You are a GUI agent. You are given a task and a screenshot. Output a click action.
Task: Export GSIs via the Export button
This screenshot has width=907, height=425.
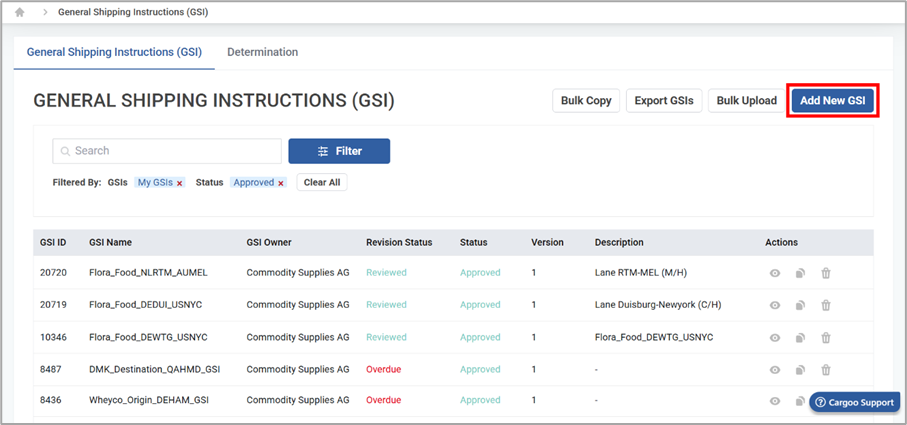[664, 101]
